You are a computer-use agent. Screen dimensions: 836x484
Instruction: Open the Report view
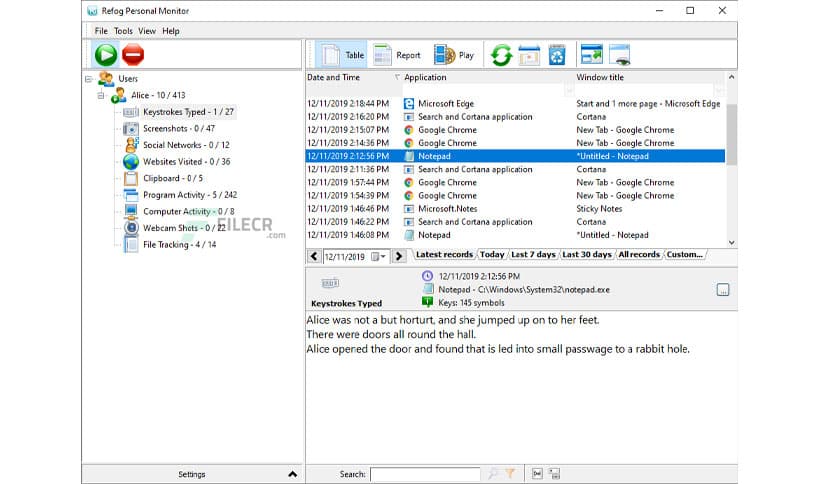click(397, 55)
